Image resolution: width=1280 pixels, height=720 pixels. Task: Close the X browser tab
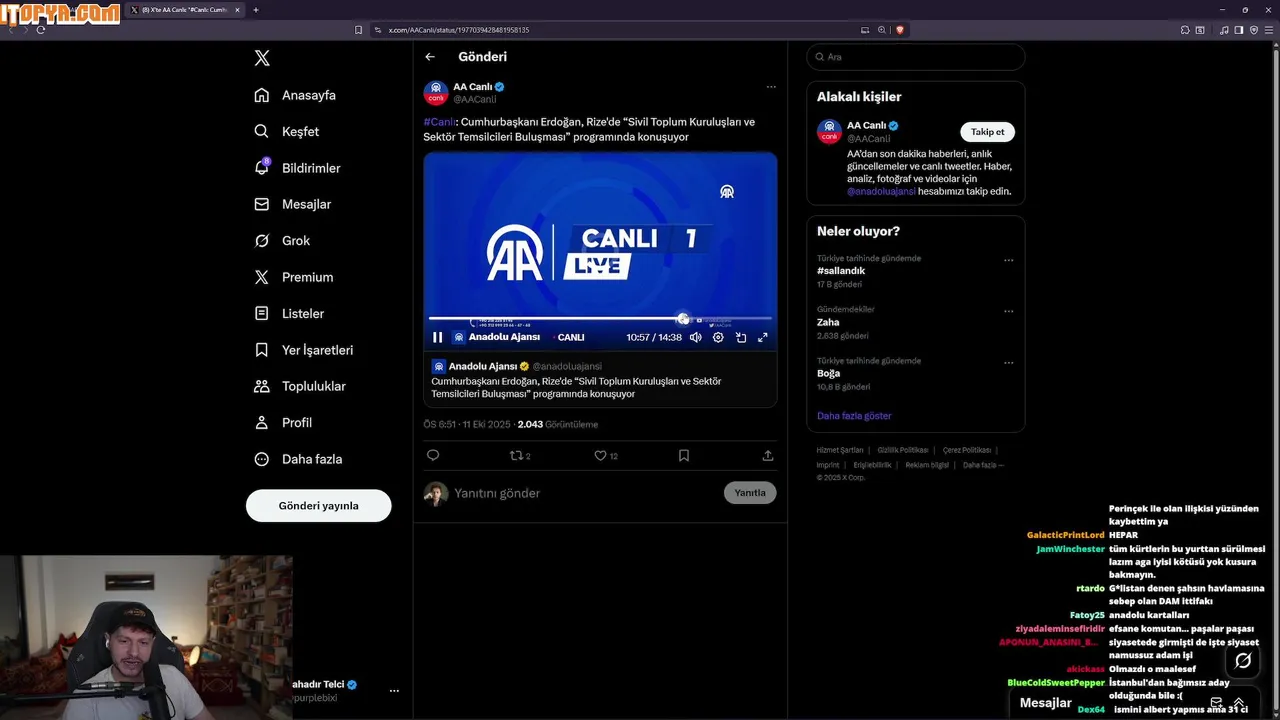(239, 10)
